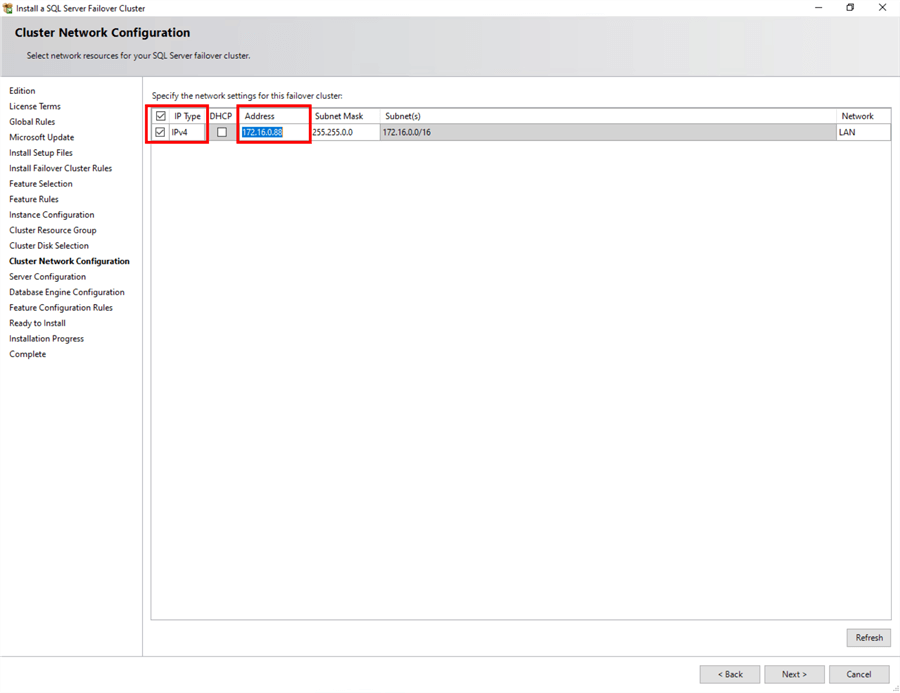Click the Next button
The width and height of the screenshot is (900, 693).
tap(794, 674)
